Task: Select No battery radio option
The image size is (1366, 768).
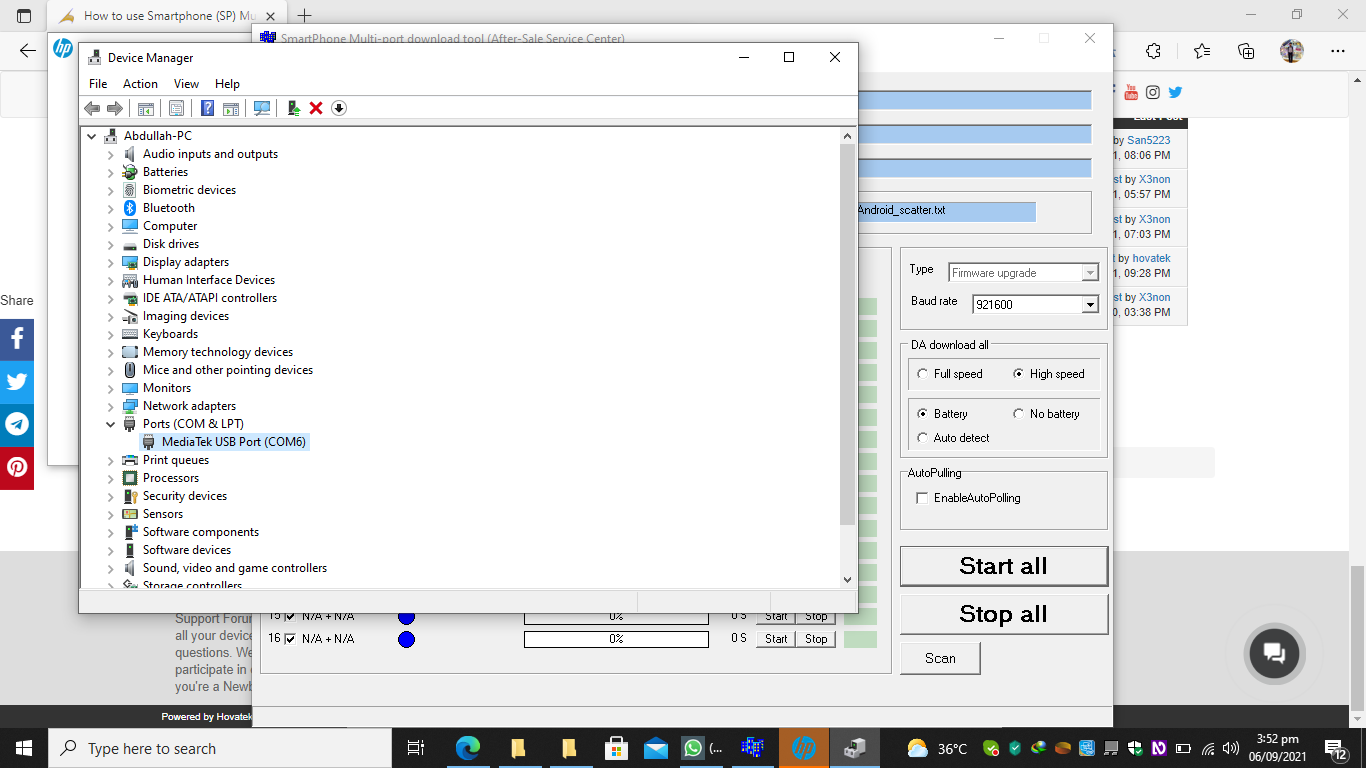Action: [x=1018, y=414]
